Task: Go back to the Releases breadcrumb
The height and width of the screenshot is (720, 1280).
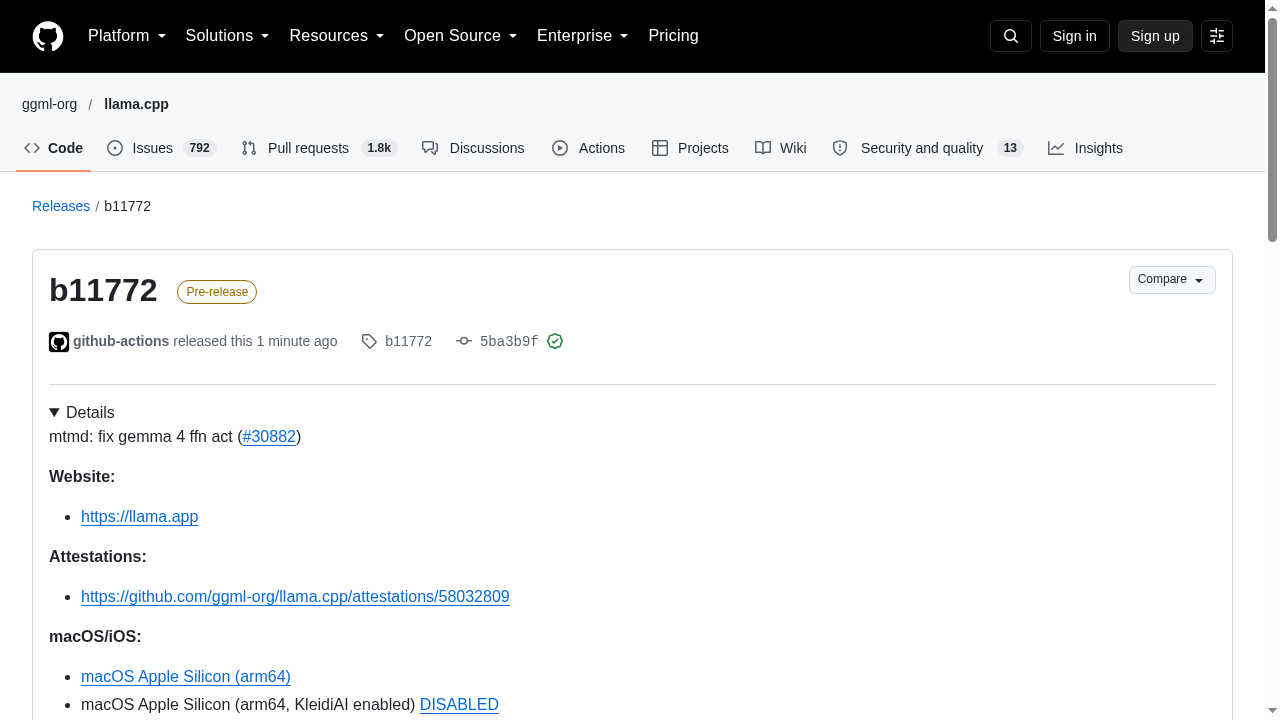Action: coord(61,206)
